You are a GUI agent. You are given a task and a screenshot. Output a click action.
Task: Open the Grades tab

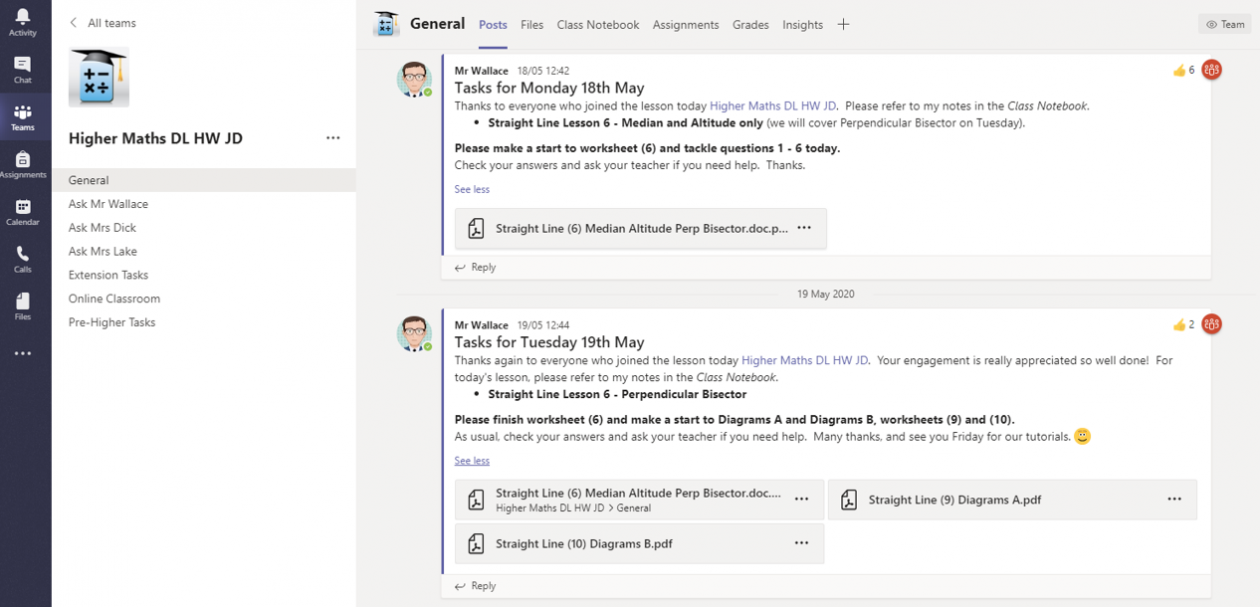(x=751, y=25)
